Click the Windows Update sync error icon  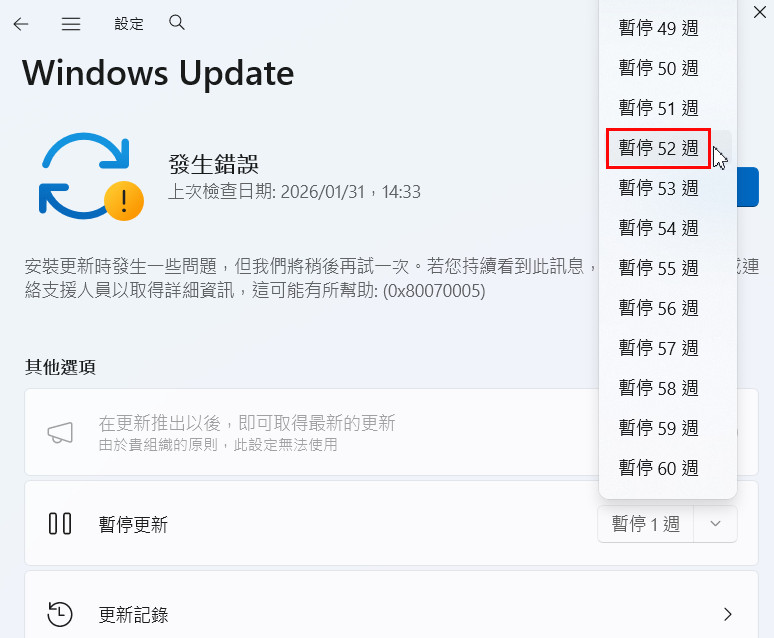(x=91, y=176)
